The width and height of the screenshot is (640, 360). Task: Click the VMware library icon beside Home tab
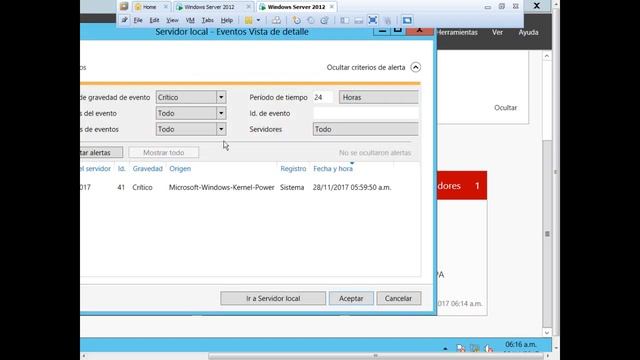click(124, 7)
